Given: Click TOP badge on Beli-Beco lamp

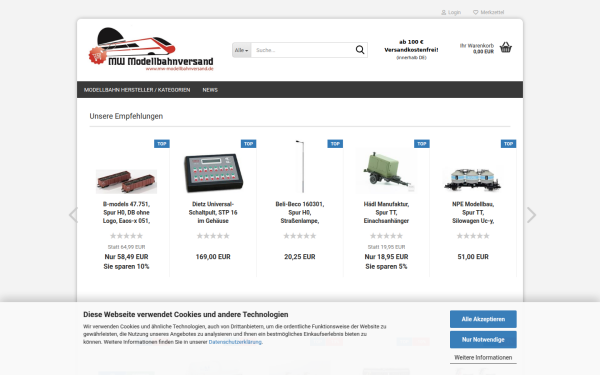Looking at the screenshot, I should click(335, 144).
